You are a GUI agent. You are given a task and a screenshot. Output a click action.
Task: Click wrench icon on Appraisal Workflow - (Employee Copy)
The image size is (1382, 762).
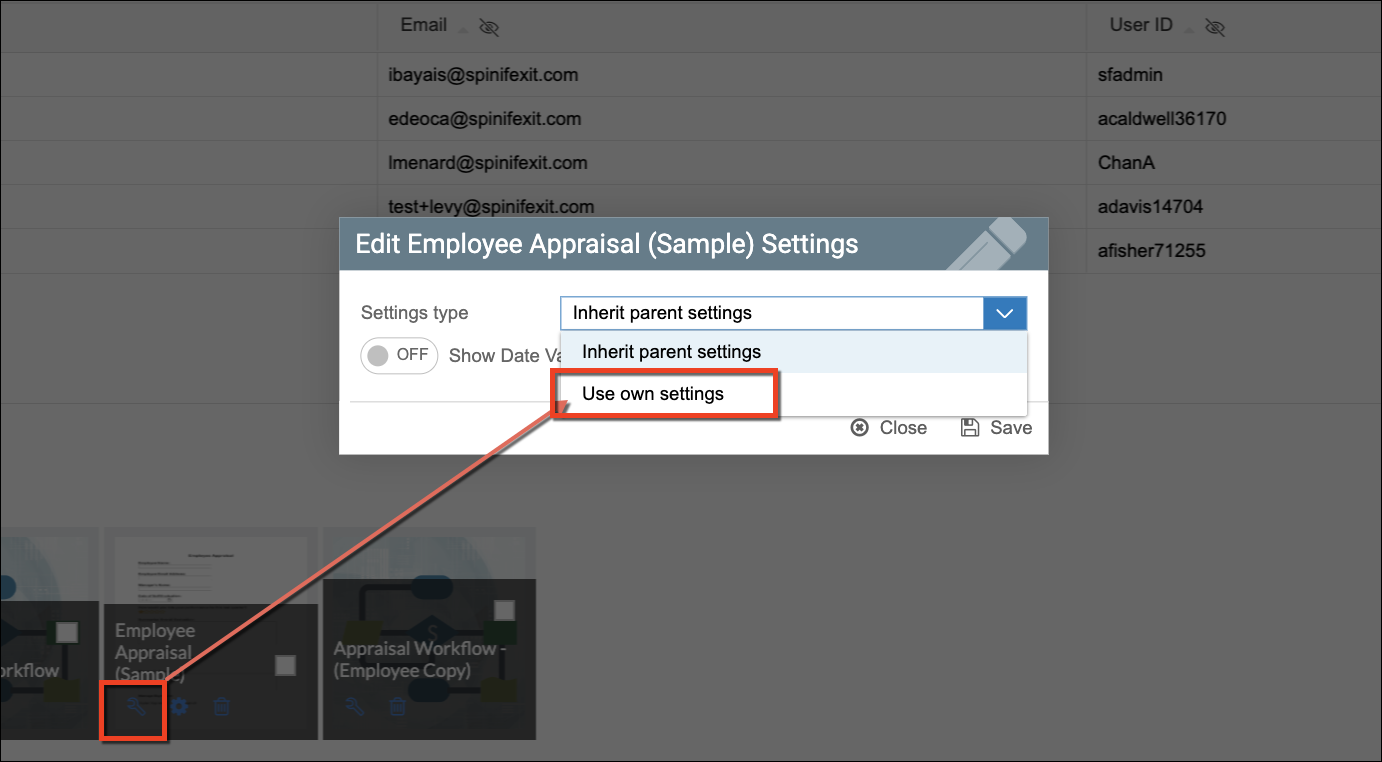[x=354, y=707]
